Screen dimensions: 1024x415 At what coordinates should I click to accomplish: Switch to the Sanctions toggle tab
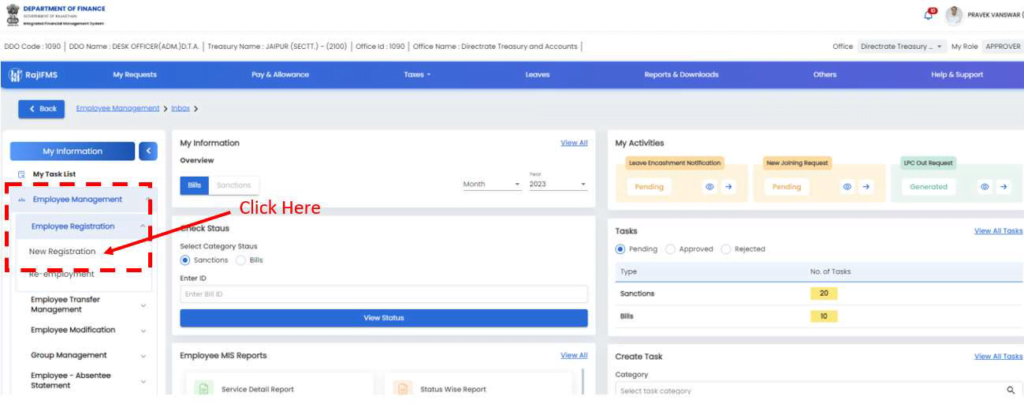[234, 186]
